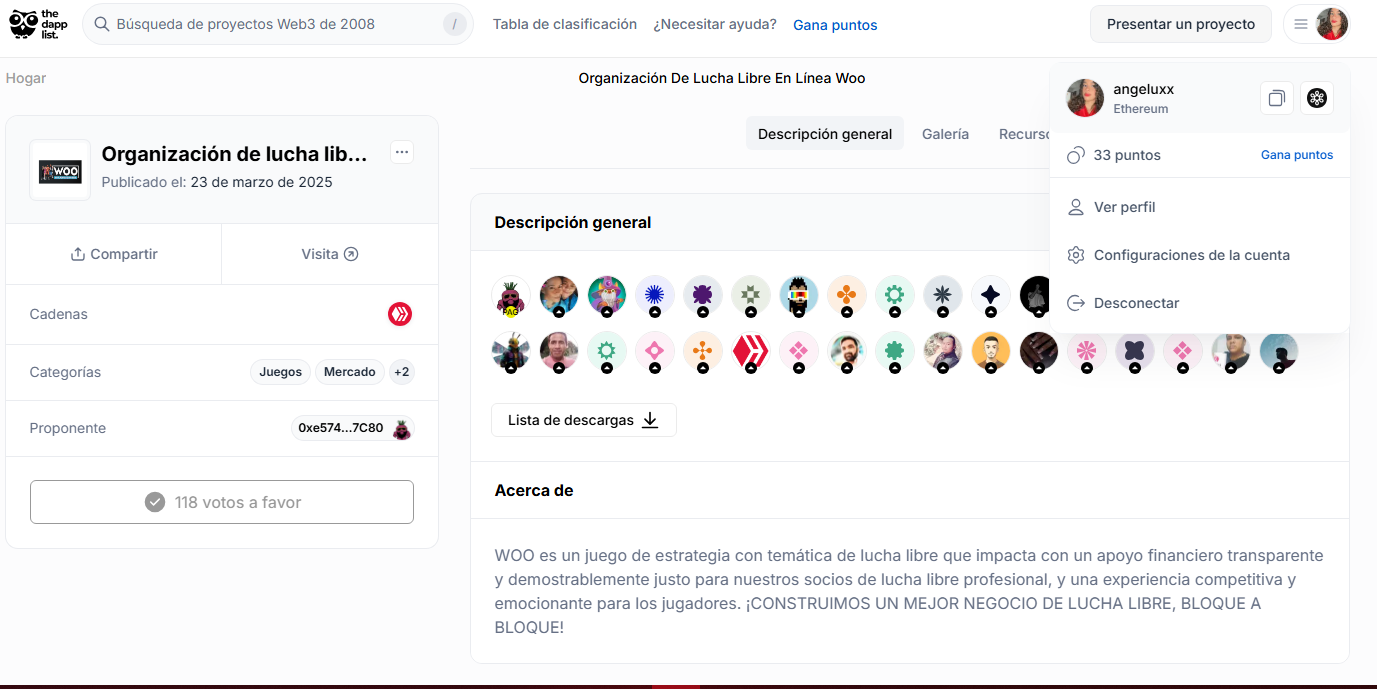The width and height of the screenshot is (1377, 689).
Task: Visit the project site via Visita
Action: click(330, 254)
